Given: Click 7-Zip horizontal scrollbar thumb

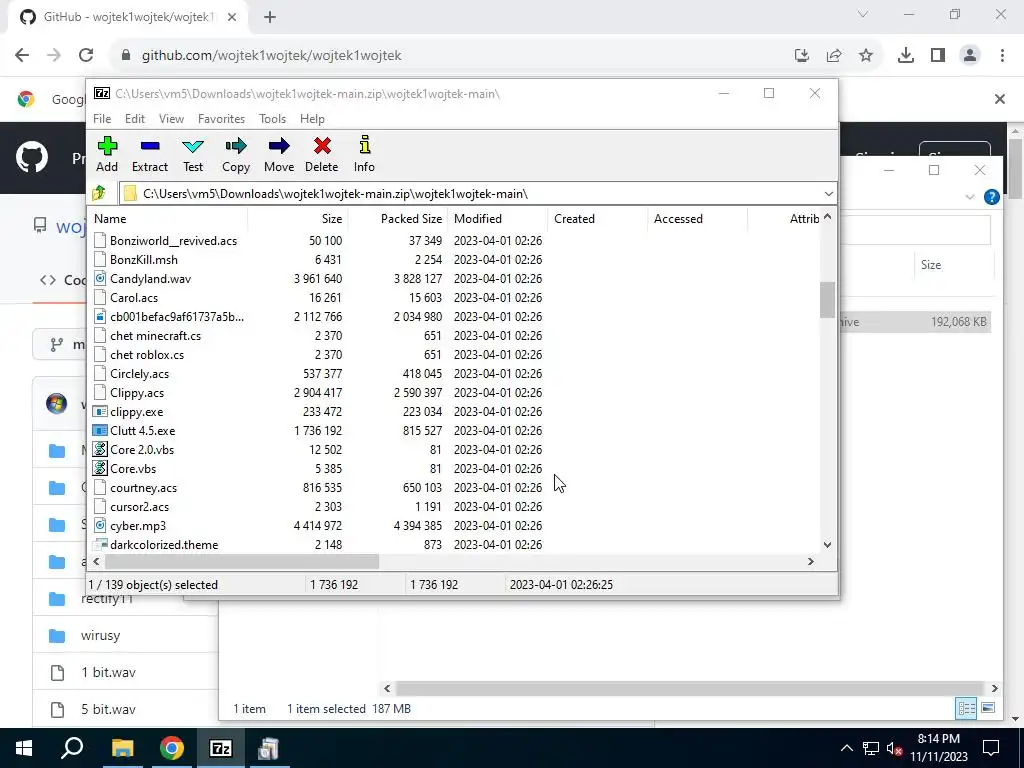Looking at the screenshot, I should (x=242, y=562).
